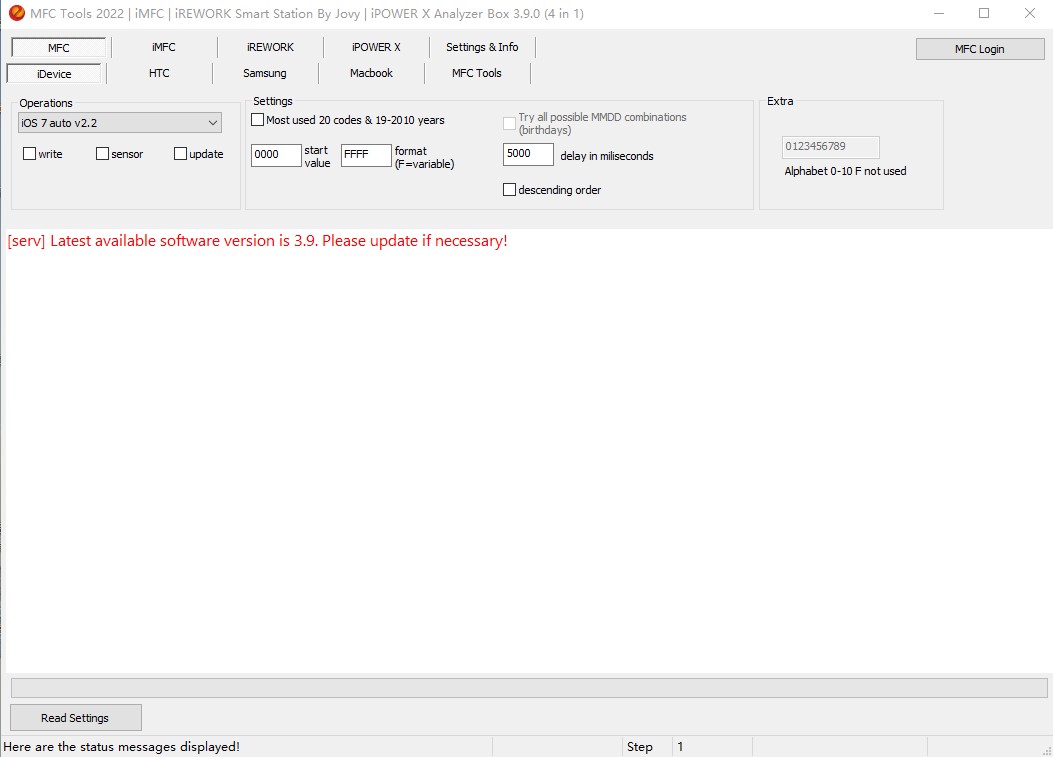This screenshot has height=757, width=1053.
Task: Switch to the MFC tab
Action: tap(58, 48)
